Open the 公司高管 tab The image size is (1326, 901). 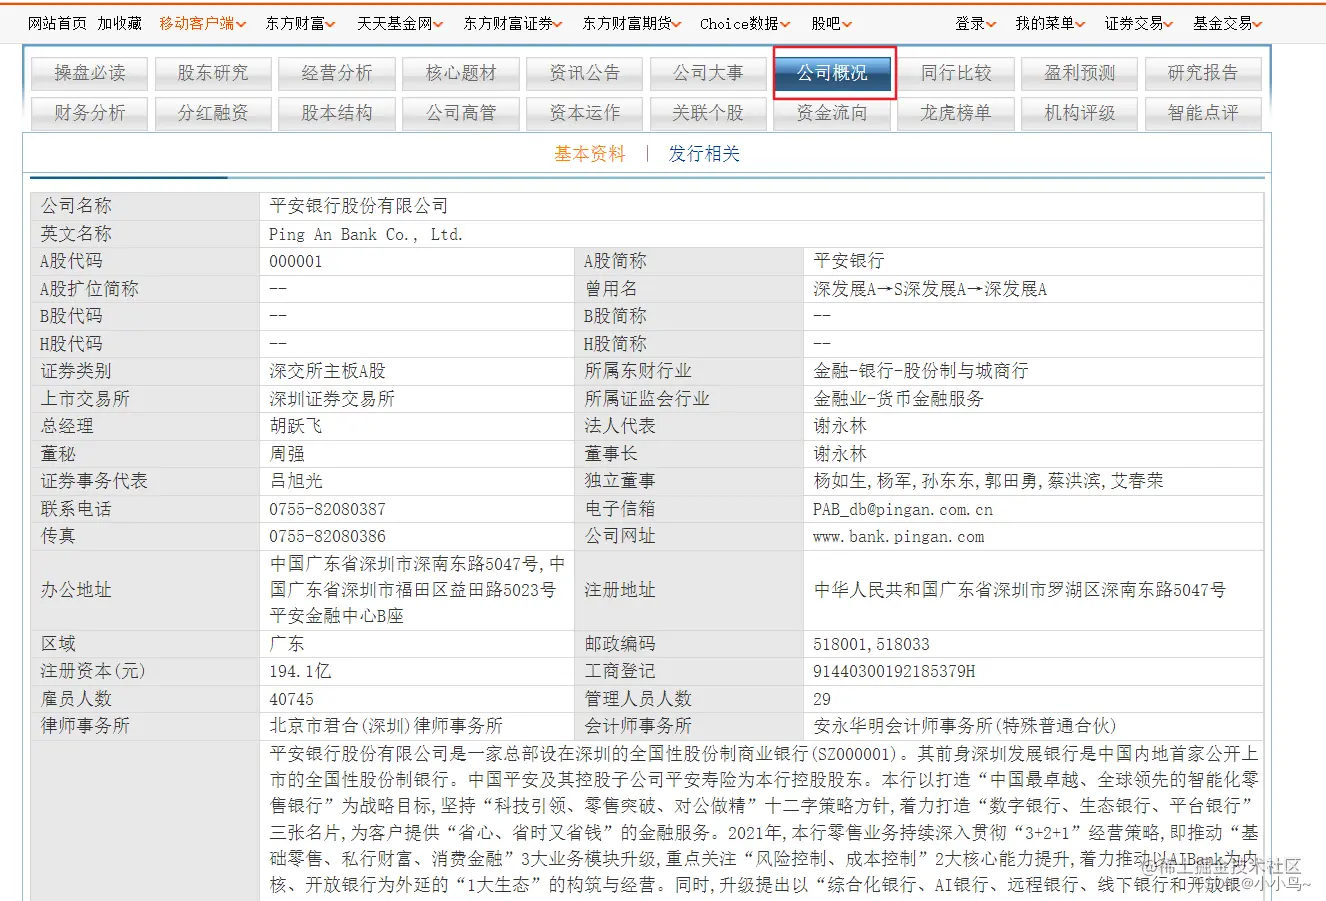tap(461, 113)
